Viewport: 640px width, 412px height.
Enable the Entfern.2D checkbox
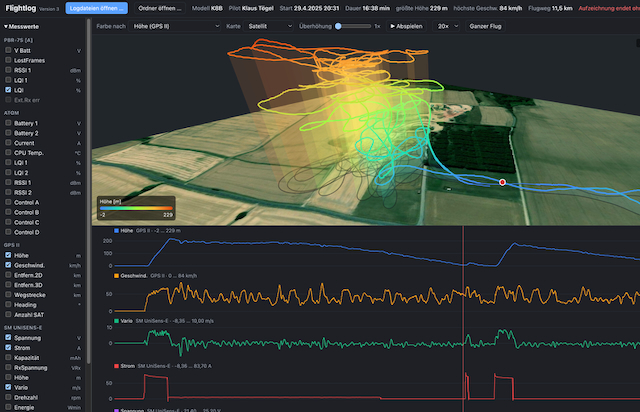point(8,275)
